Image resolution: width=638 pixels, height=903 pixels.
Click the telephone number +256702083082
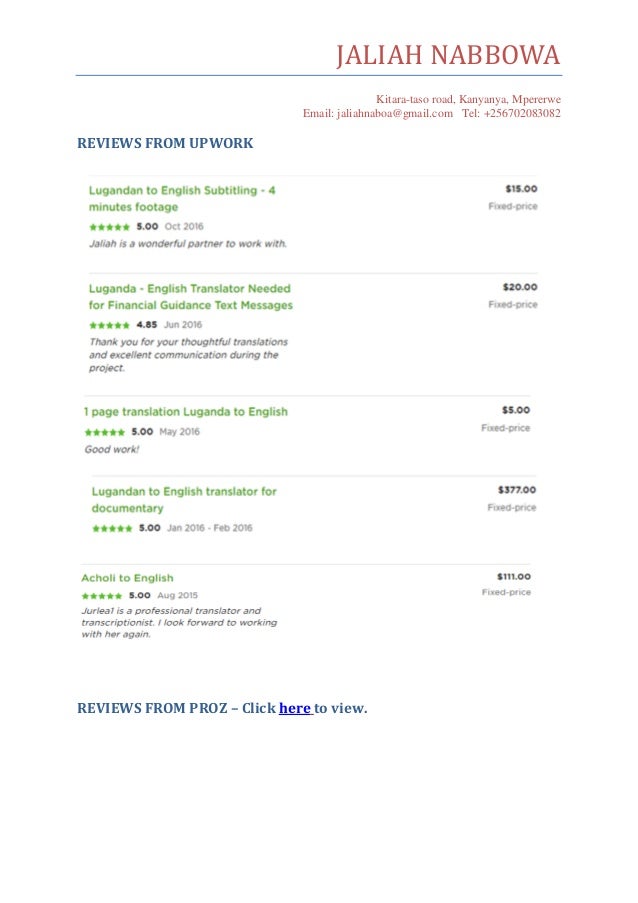click(x=522, y=113)
